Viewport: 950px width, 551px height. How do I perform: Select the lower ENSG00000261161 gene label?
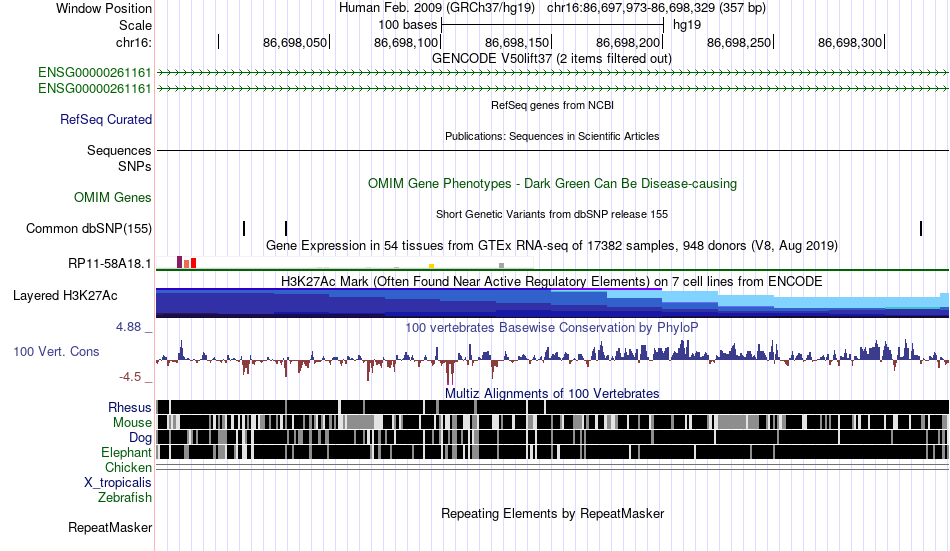pyautogui.click(x=95, y=88)
